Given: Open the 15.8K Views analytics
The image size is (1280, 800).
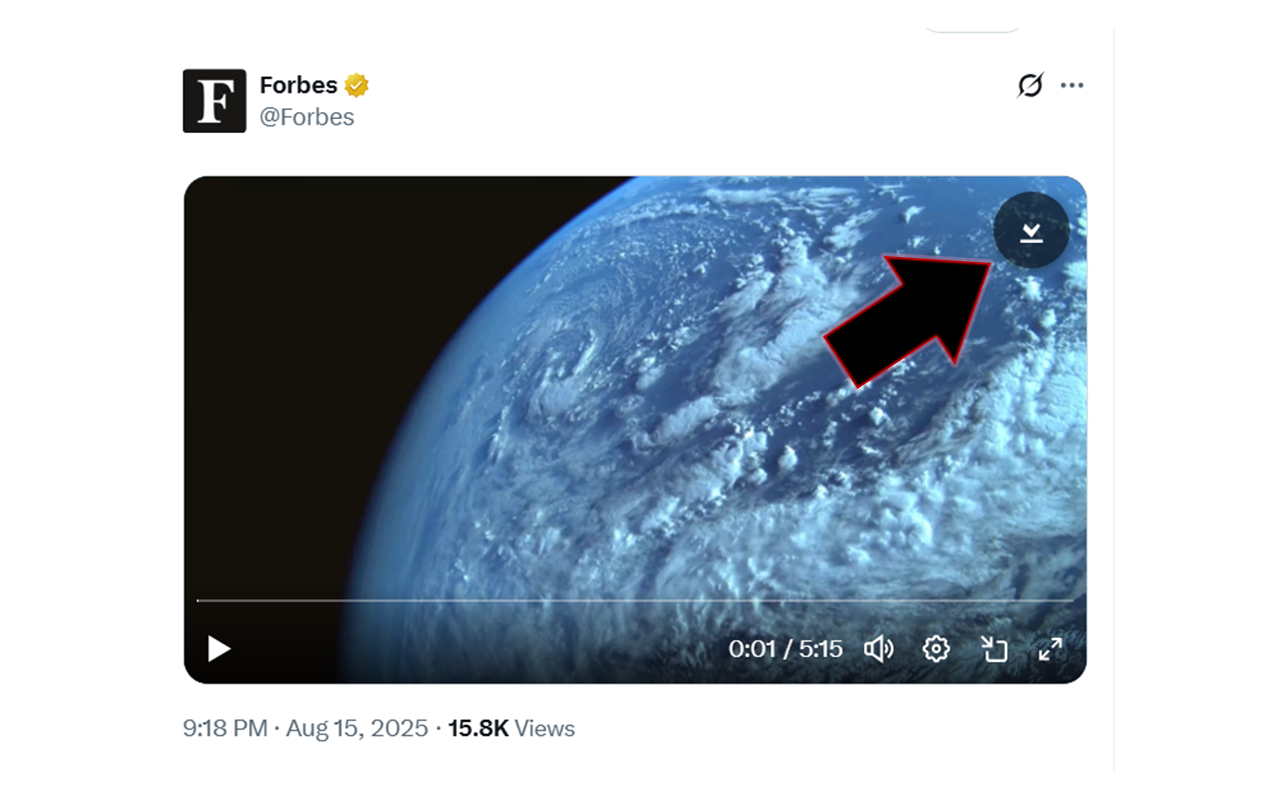Looking at the screenshot, I should click(x=511, y=728).
